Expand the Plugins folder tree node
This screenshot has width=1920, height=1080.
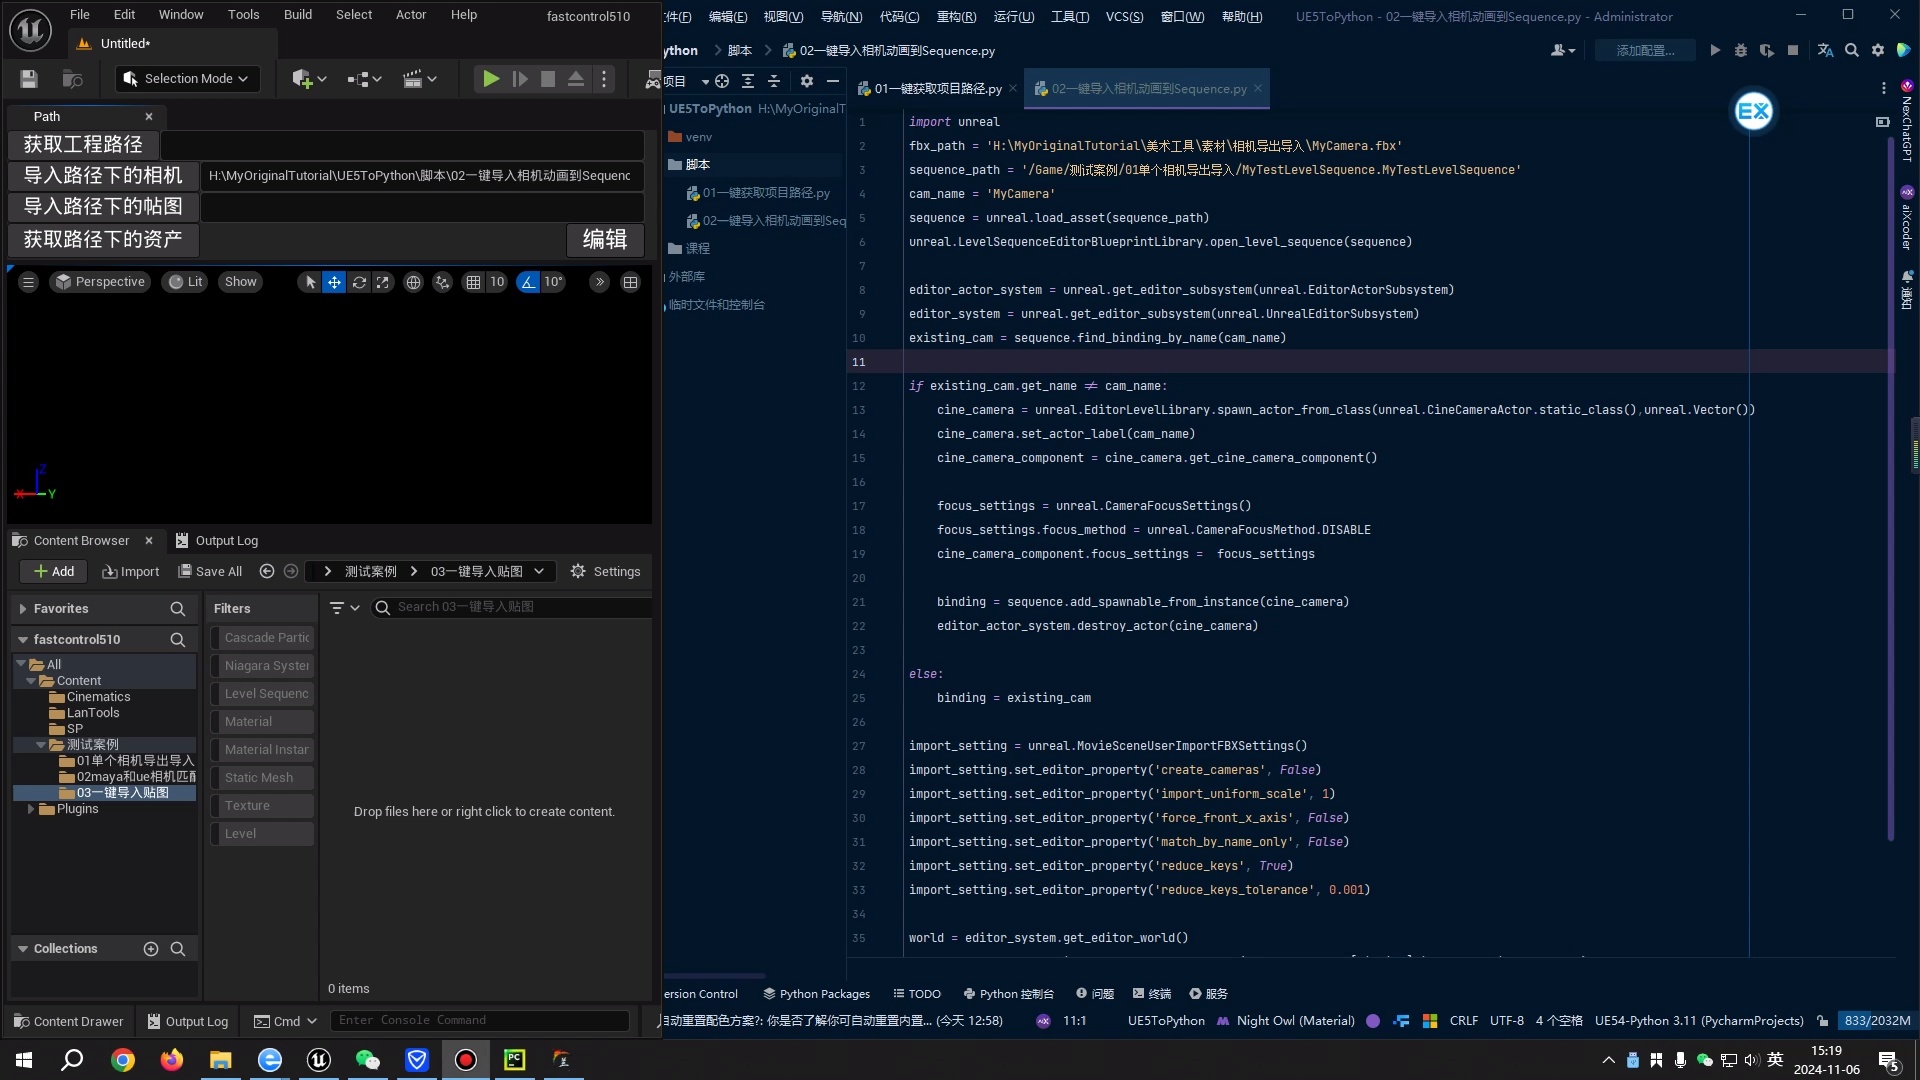pos(31,809)
